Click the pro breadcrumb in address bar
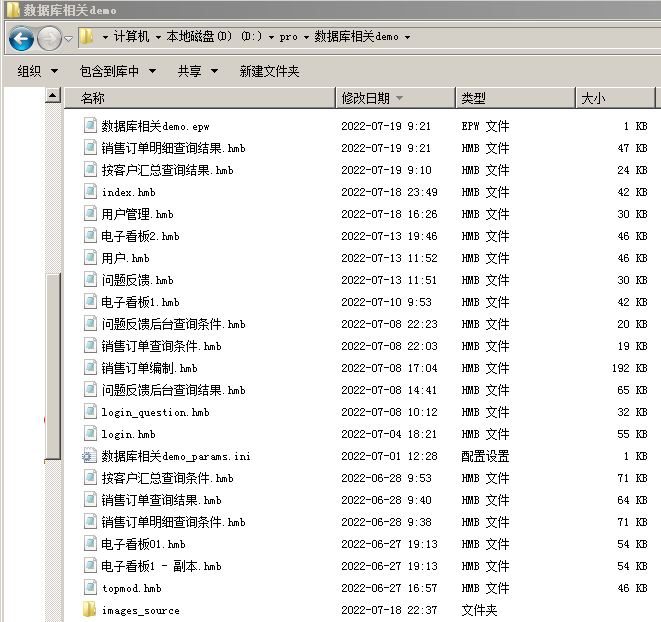The height and width of the screenshot is (622, 661). [x=288, y=37]
